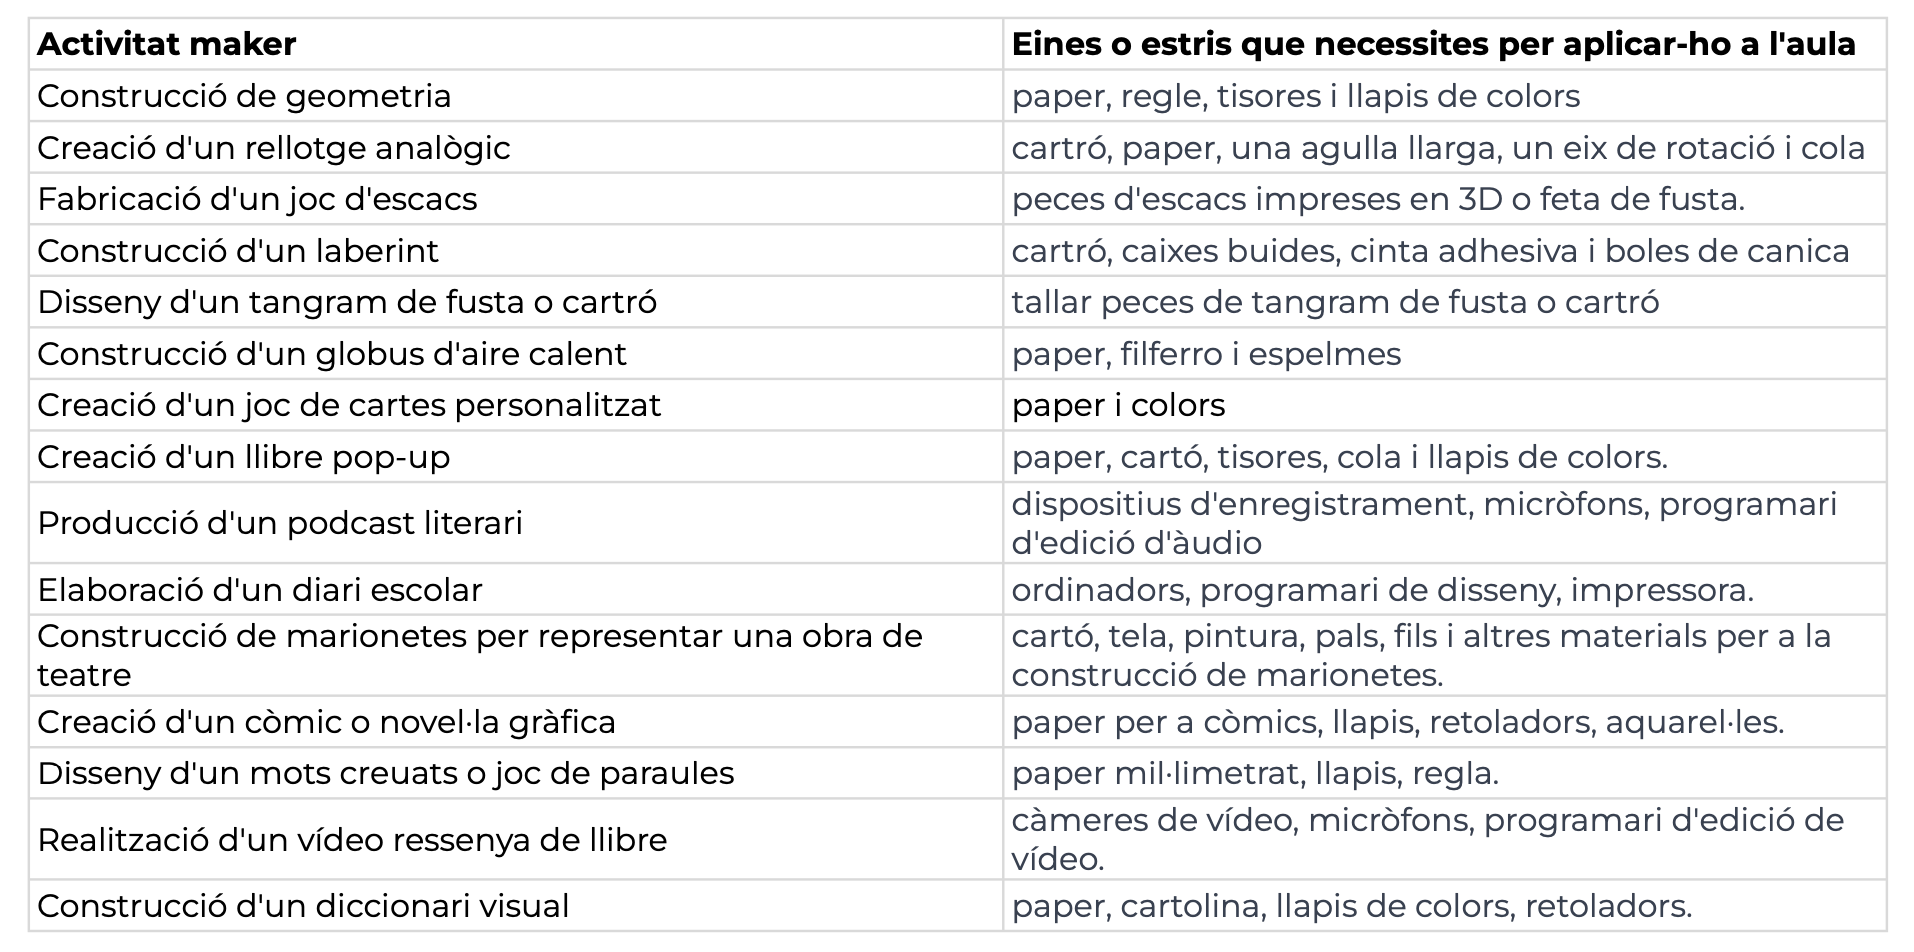
Task: Click the 'paper, filferro i espelmes' cell
Action: point(1206,354)
